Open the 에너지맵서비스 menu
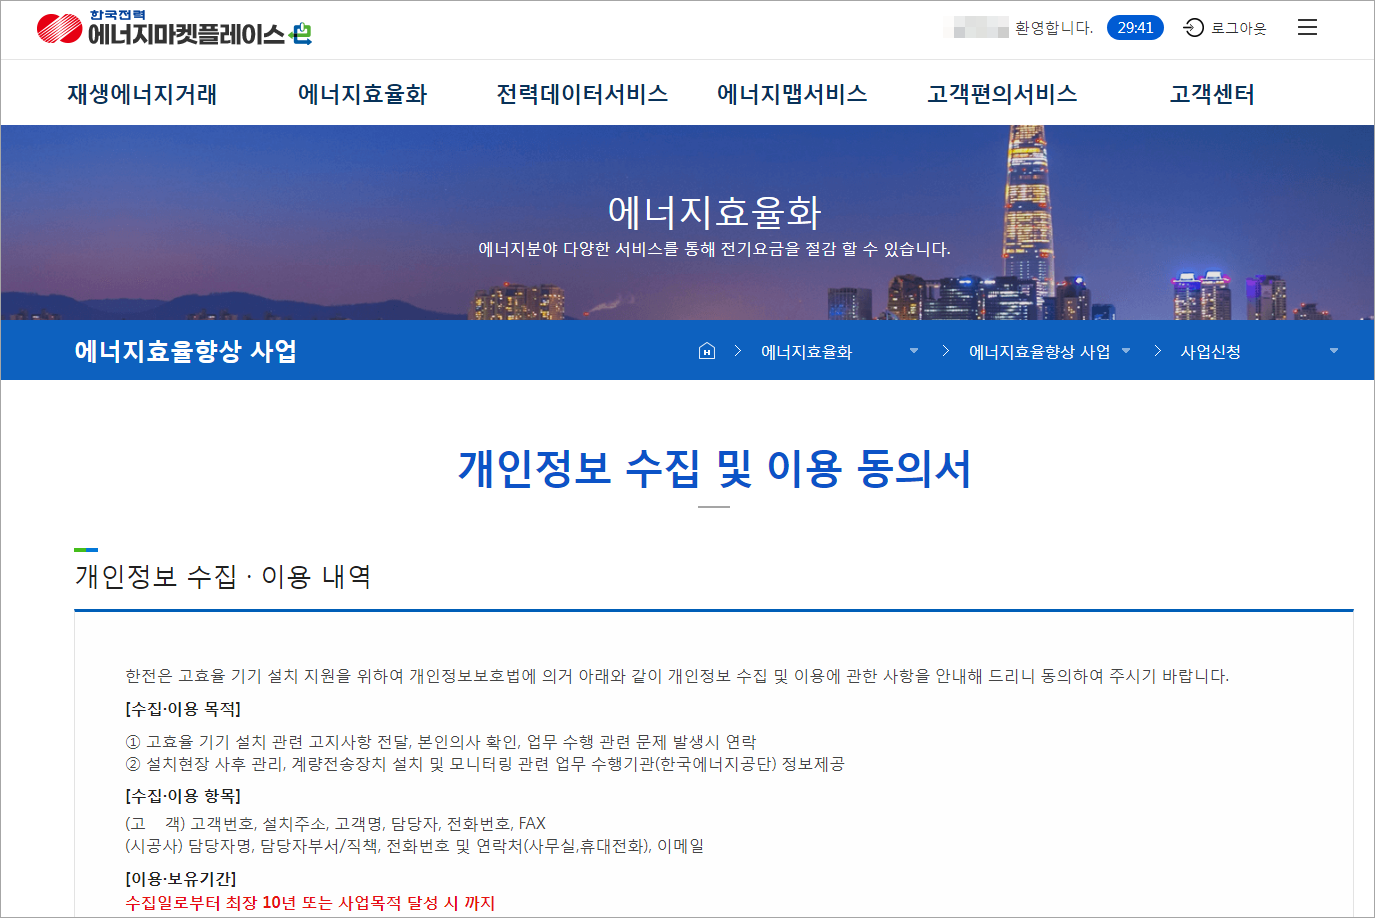Screen dimensions: 1375x918 [x=791, y=93]
